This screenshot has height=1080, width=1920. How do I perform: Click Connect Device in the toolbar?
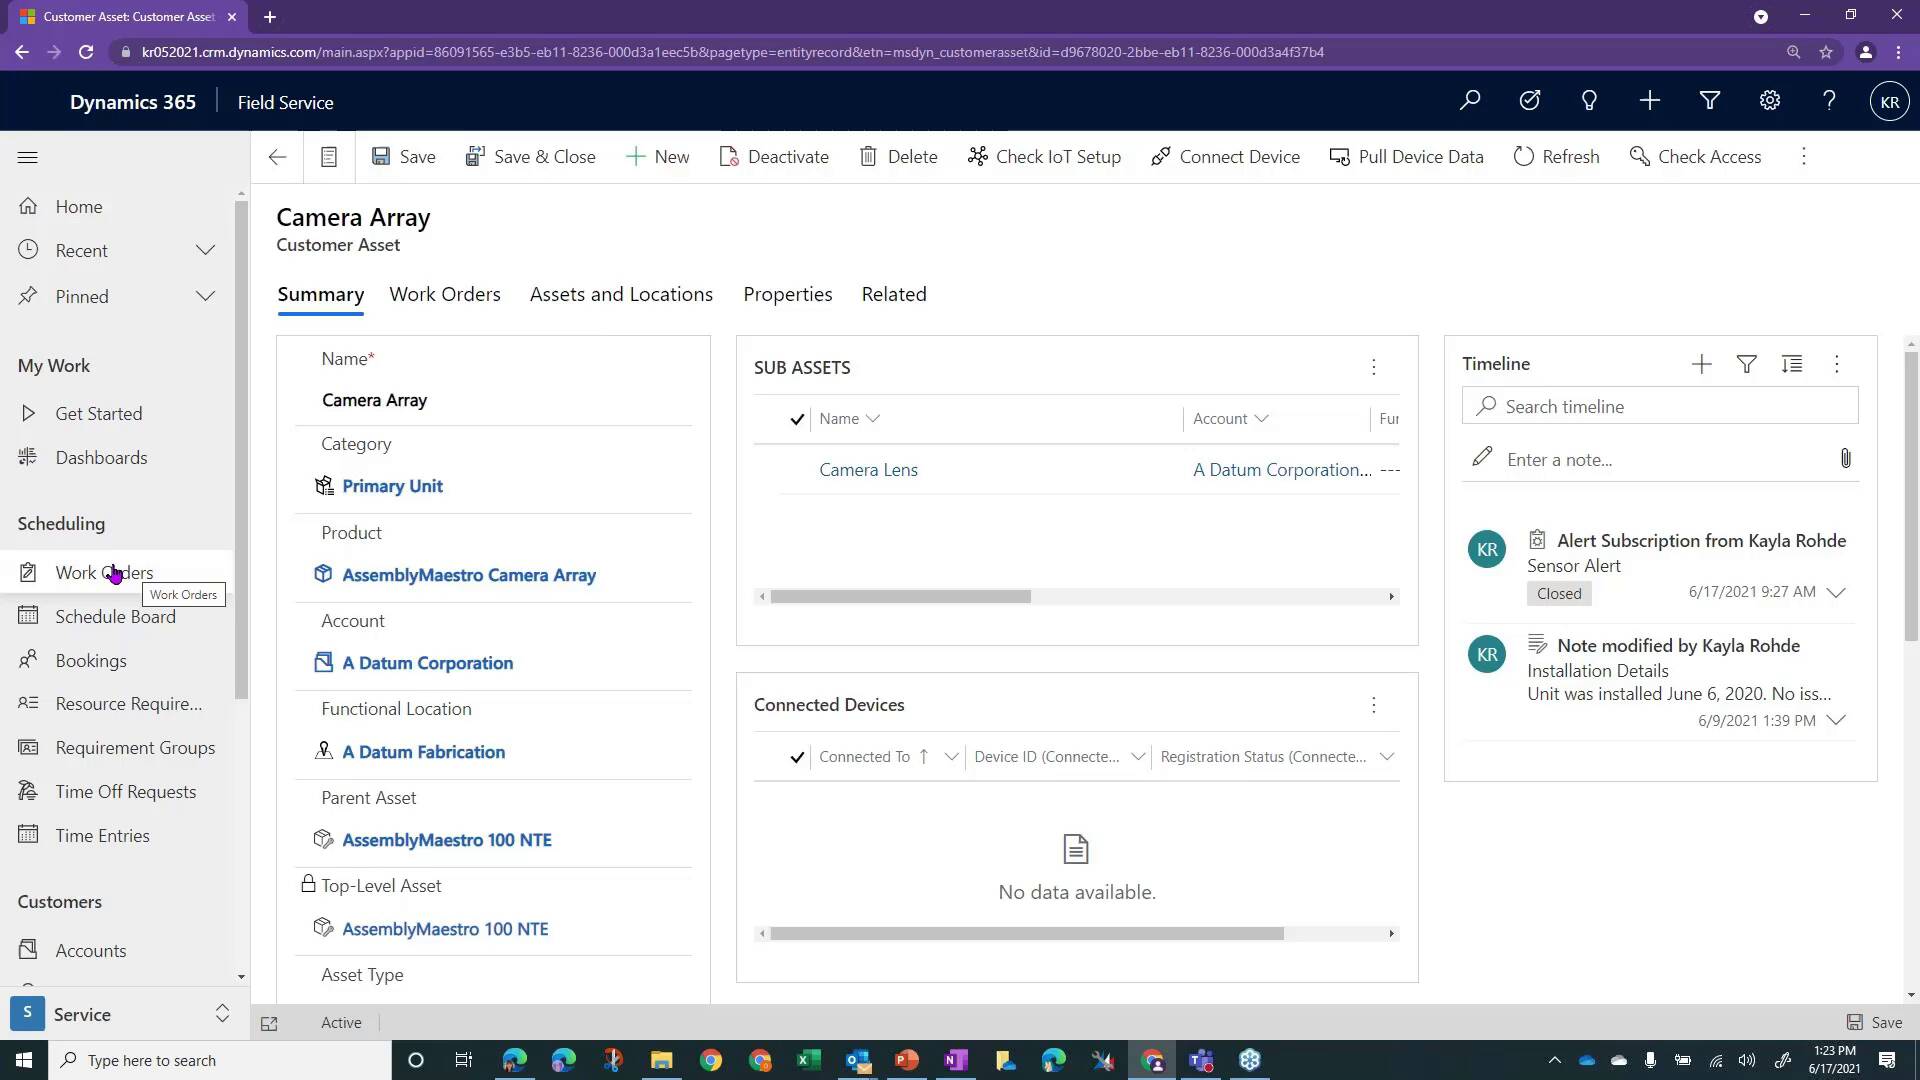[x=1225, y=156]
